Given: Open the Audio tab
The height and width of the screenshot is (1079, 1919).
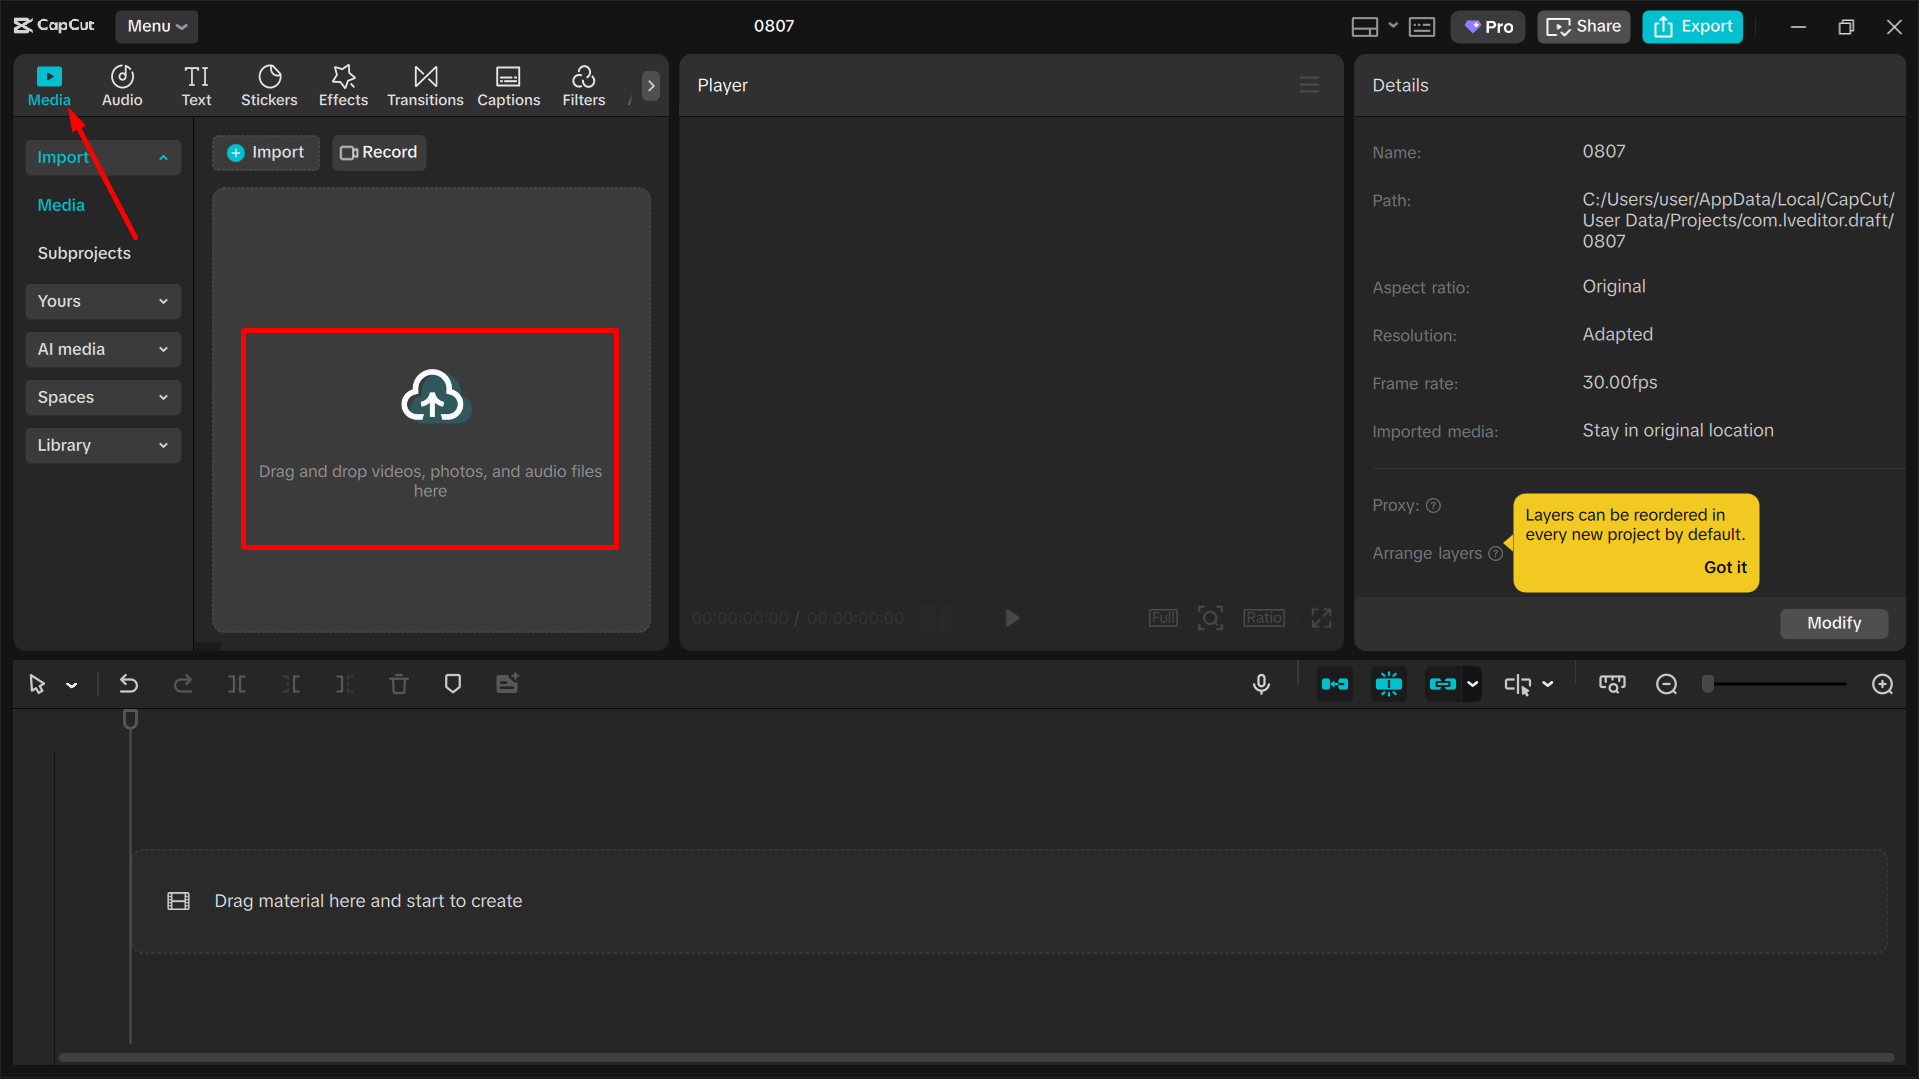Looking at the screenshot, I should pos(122,86).
